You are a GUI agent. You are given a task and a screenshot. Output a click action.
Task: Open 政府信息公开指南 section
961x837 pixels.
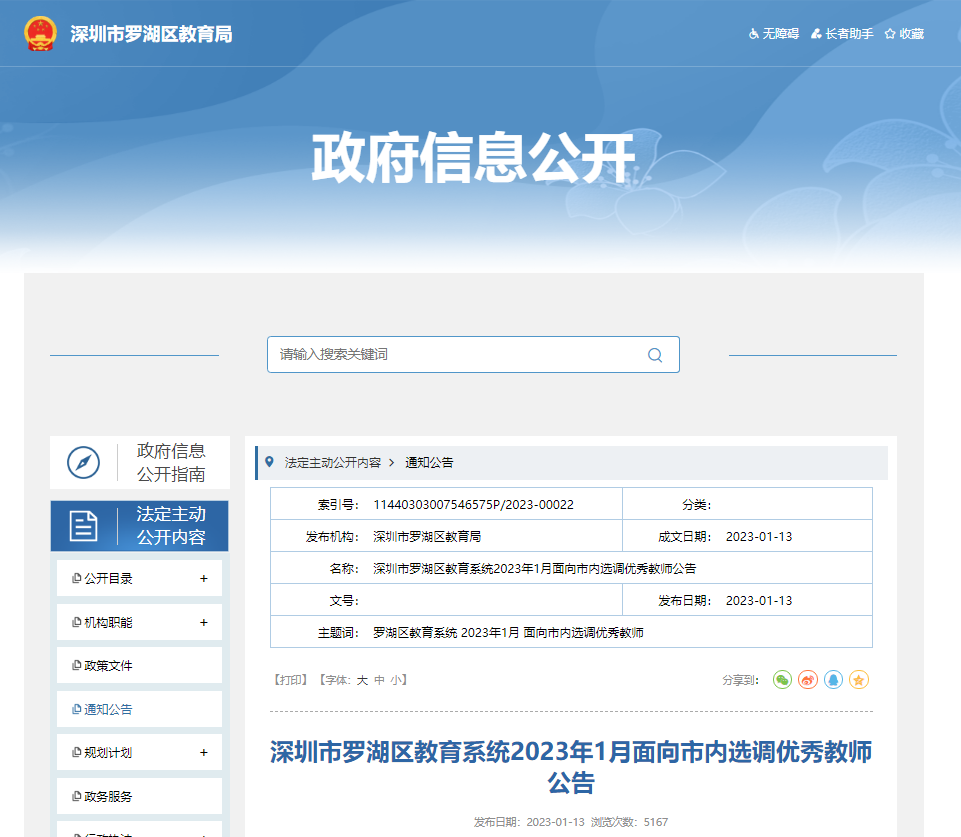click(x=140, y=463)
